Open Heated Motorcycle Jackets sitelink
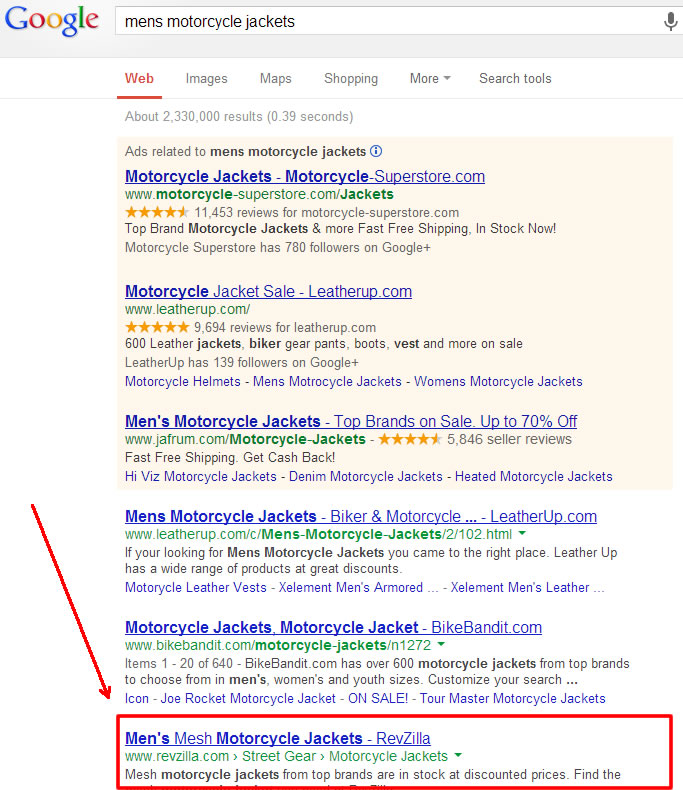Viewport: 683px width, 790px height. [x=534, y=477]
